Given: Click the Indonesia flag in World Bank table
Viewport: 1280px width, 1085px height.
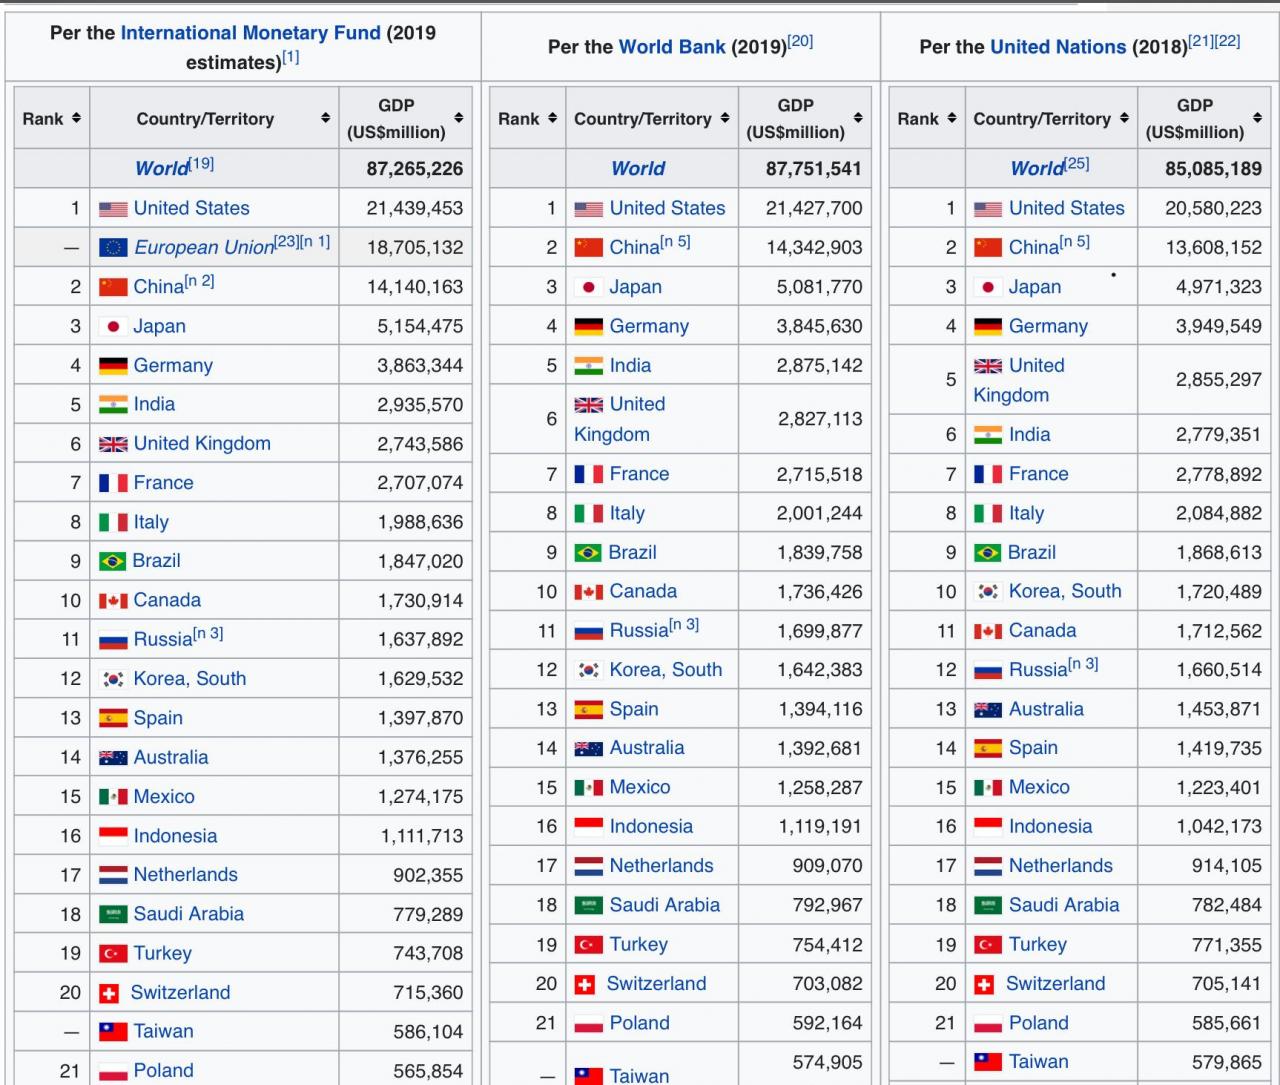Looking at the screenshot, I should coord(589,827).
